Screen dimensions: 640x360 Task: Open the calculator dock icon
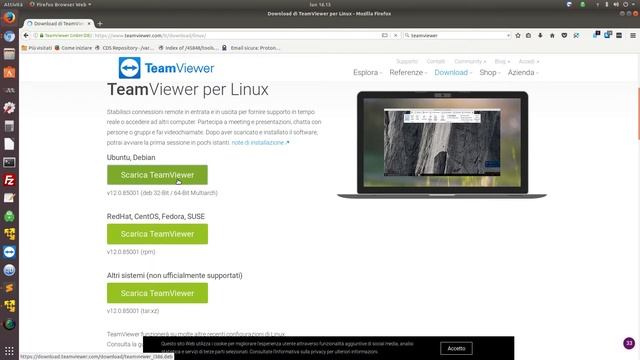click(x=9, y=126)
